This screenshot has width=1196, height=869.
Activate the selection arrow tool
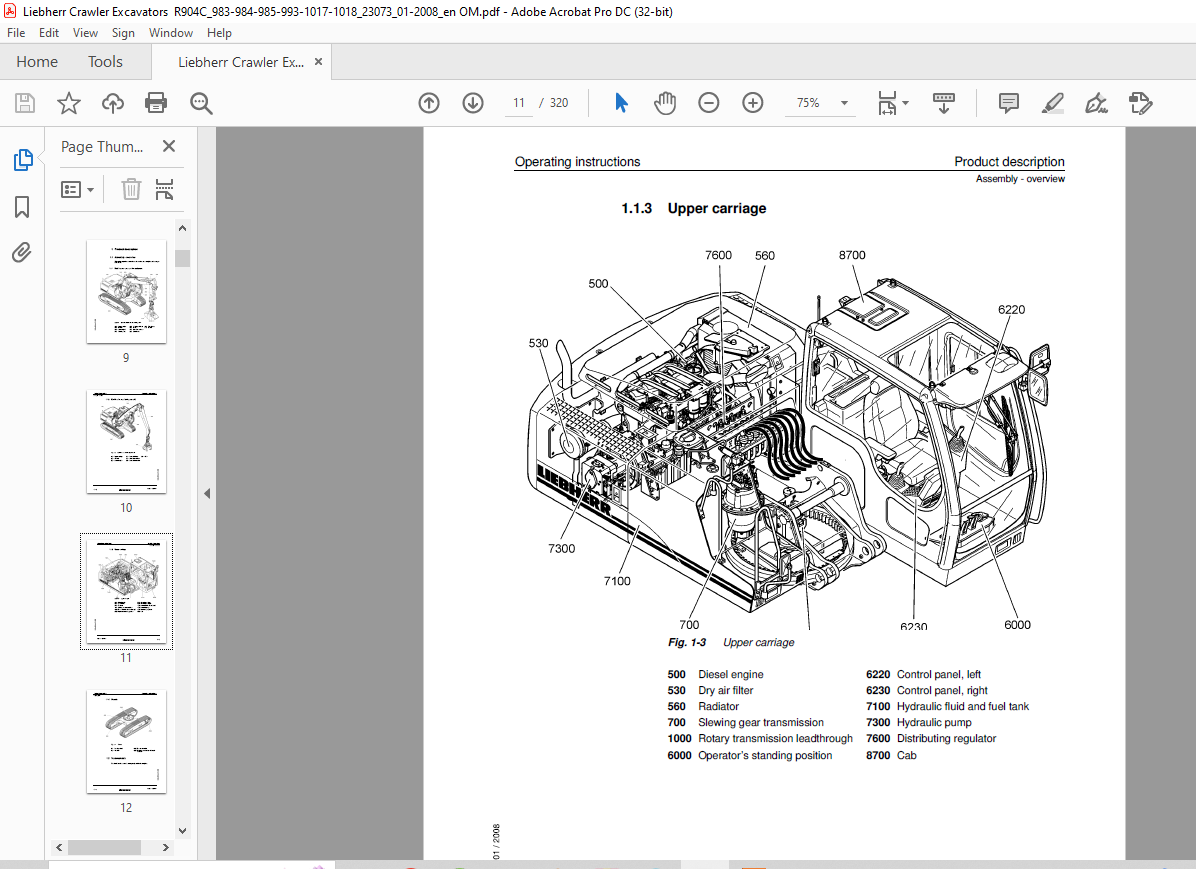pyautogui.click(x=621, y=103)
